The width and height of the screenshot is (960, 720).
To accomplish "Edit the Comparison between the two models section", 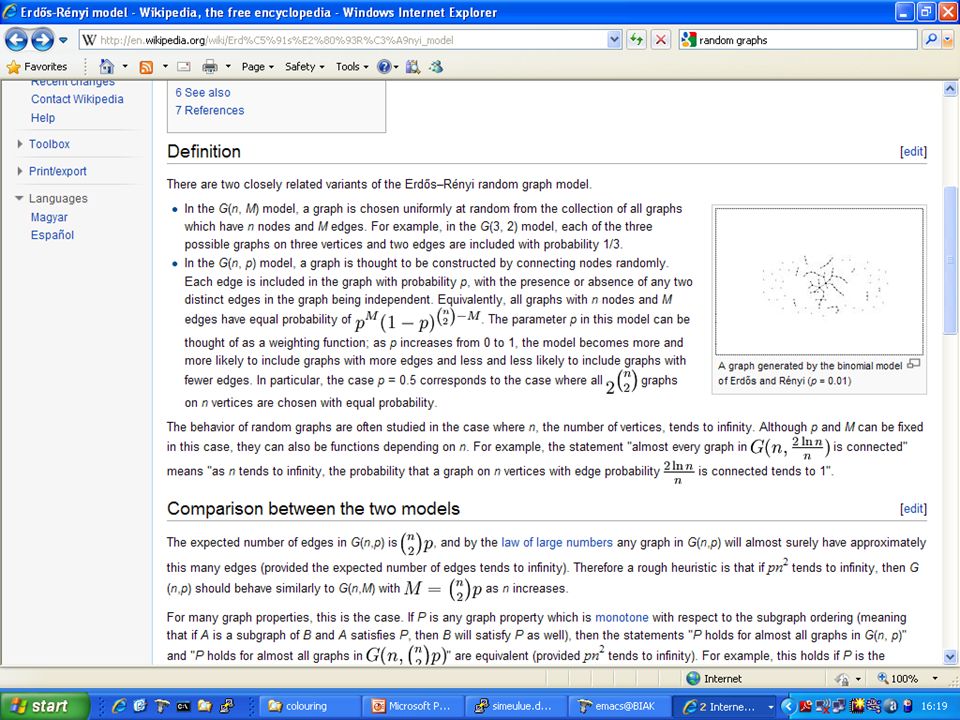I will (x=913, y=509).
